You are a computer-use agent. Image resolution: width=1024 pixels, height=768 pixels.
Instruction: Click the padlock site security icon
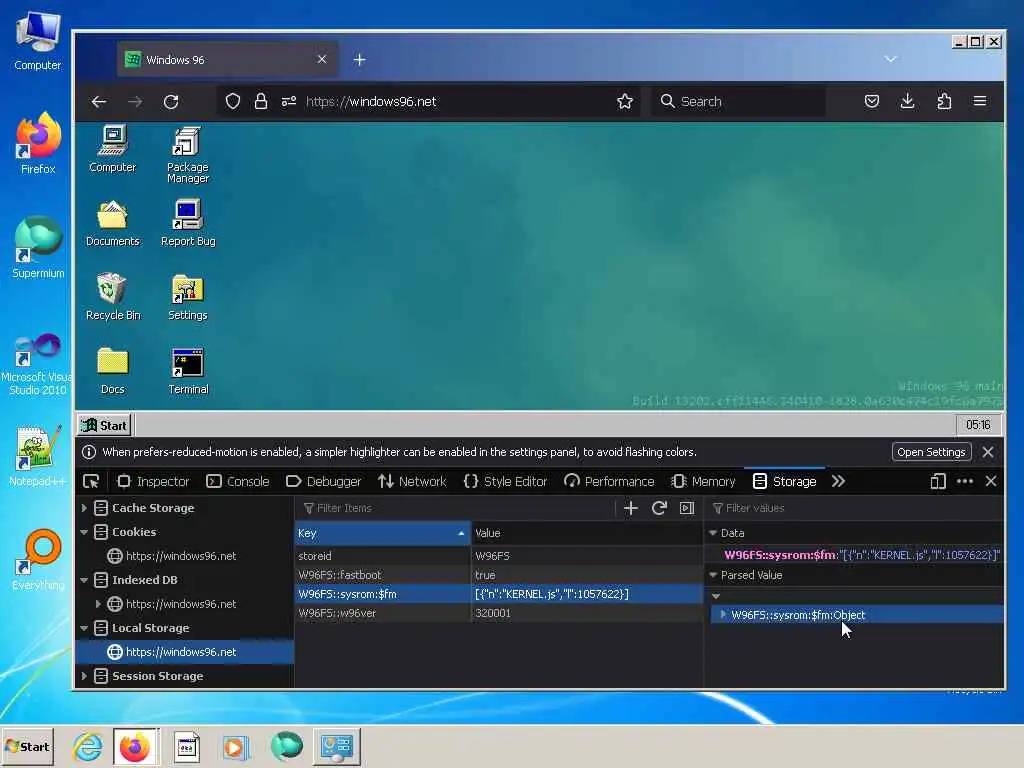[x=261, y=101]
